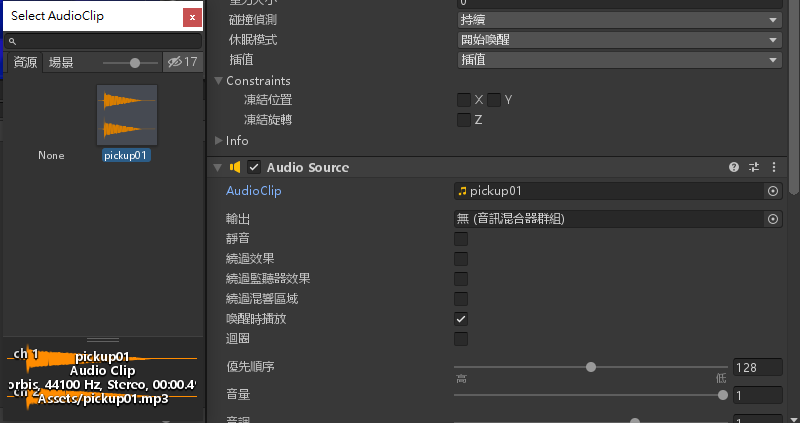Switch to the 資源 tab

click(x=25, y=62)
